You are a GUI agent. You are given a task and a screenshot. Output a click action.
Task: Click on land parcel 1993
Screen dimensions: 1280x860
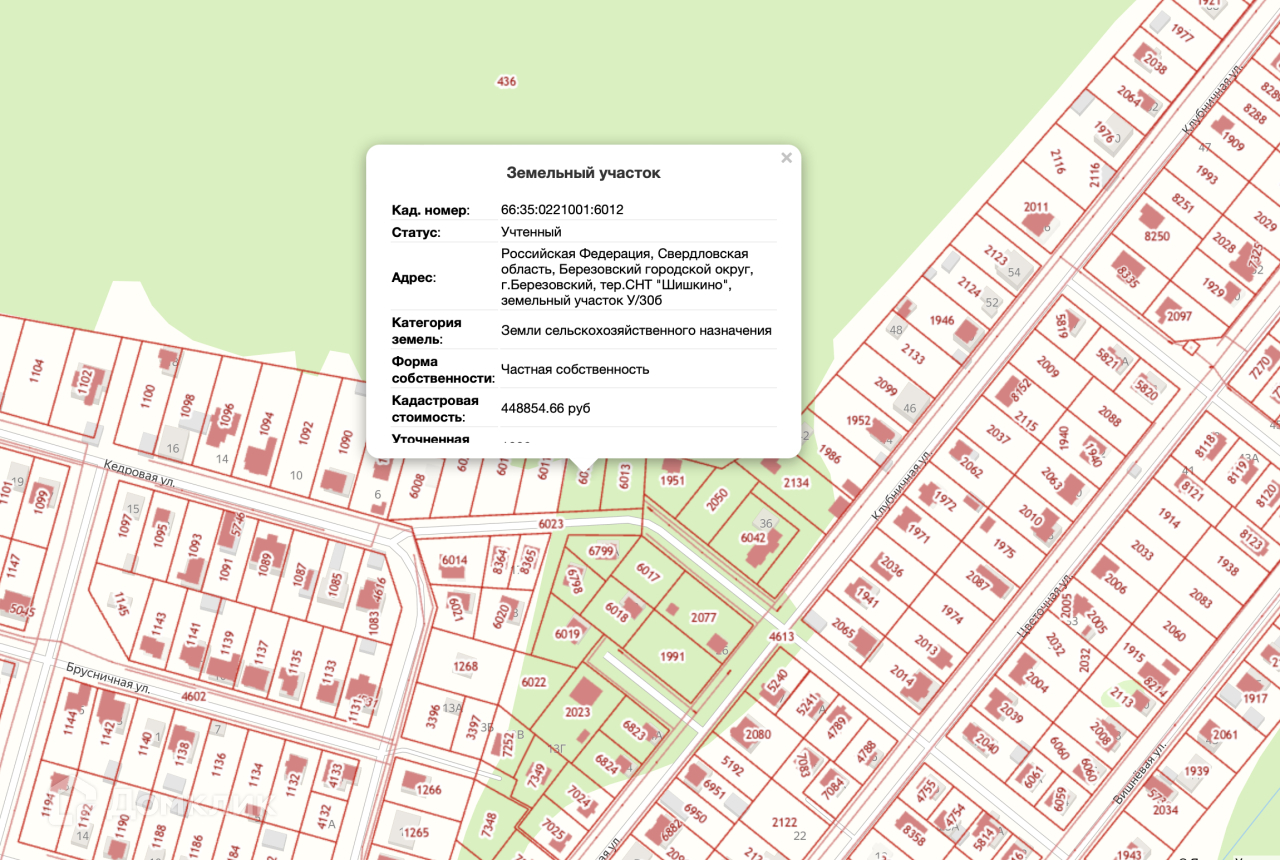1207,176
